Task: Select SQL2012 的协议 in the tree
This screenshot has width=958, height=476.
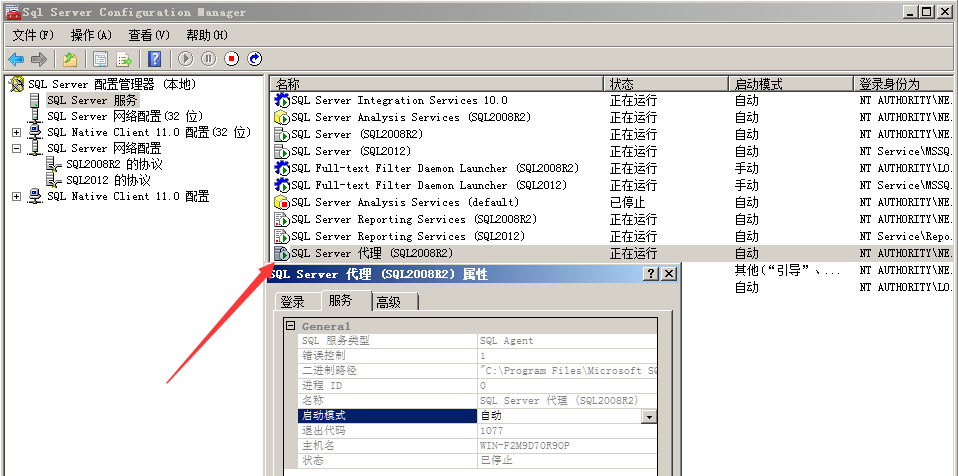Action: [x=108, y=180]
